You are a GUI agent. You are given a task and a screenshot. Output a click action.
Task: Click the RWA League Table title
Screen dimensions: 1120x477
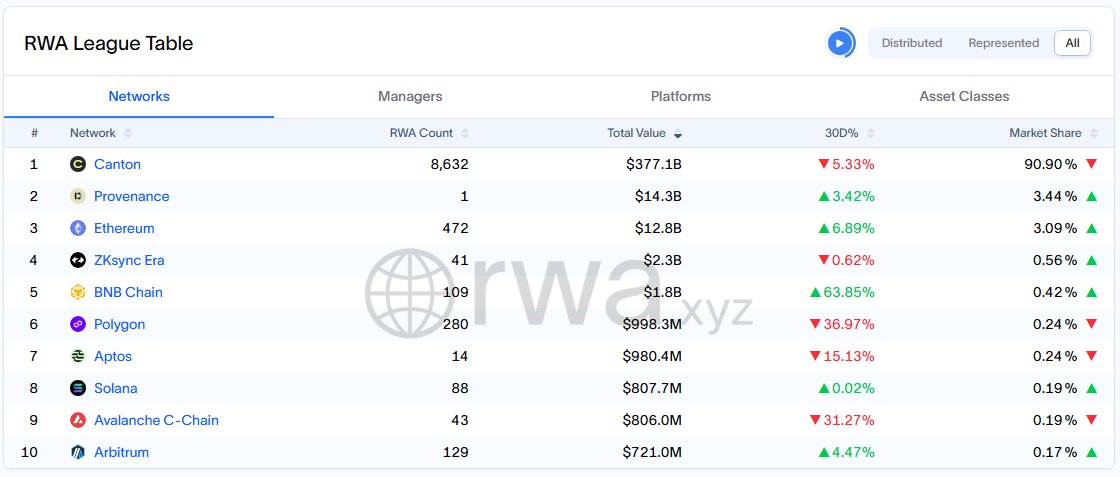(109, 44)
